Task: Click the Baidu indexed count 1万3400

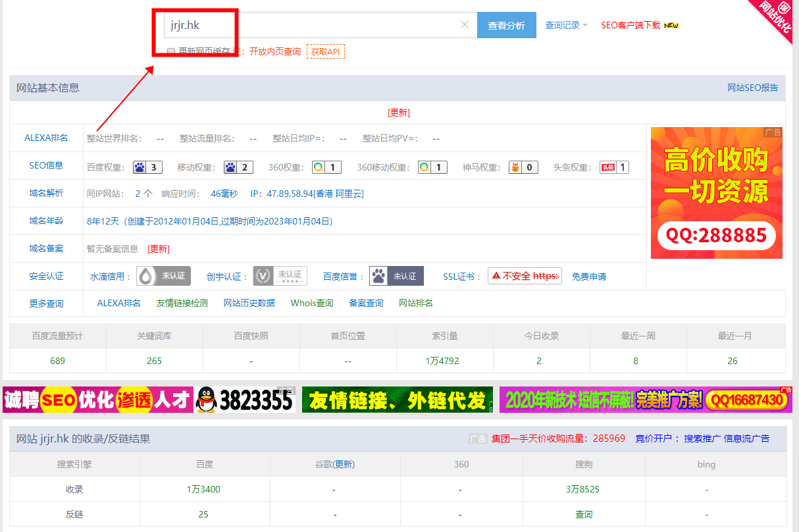Action: (203, 489)
